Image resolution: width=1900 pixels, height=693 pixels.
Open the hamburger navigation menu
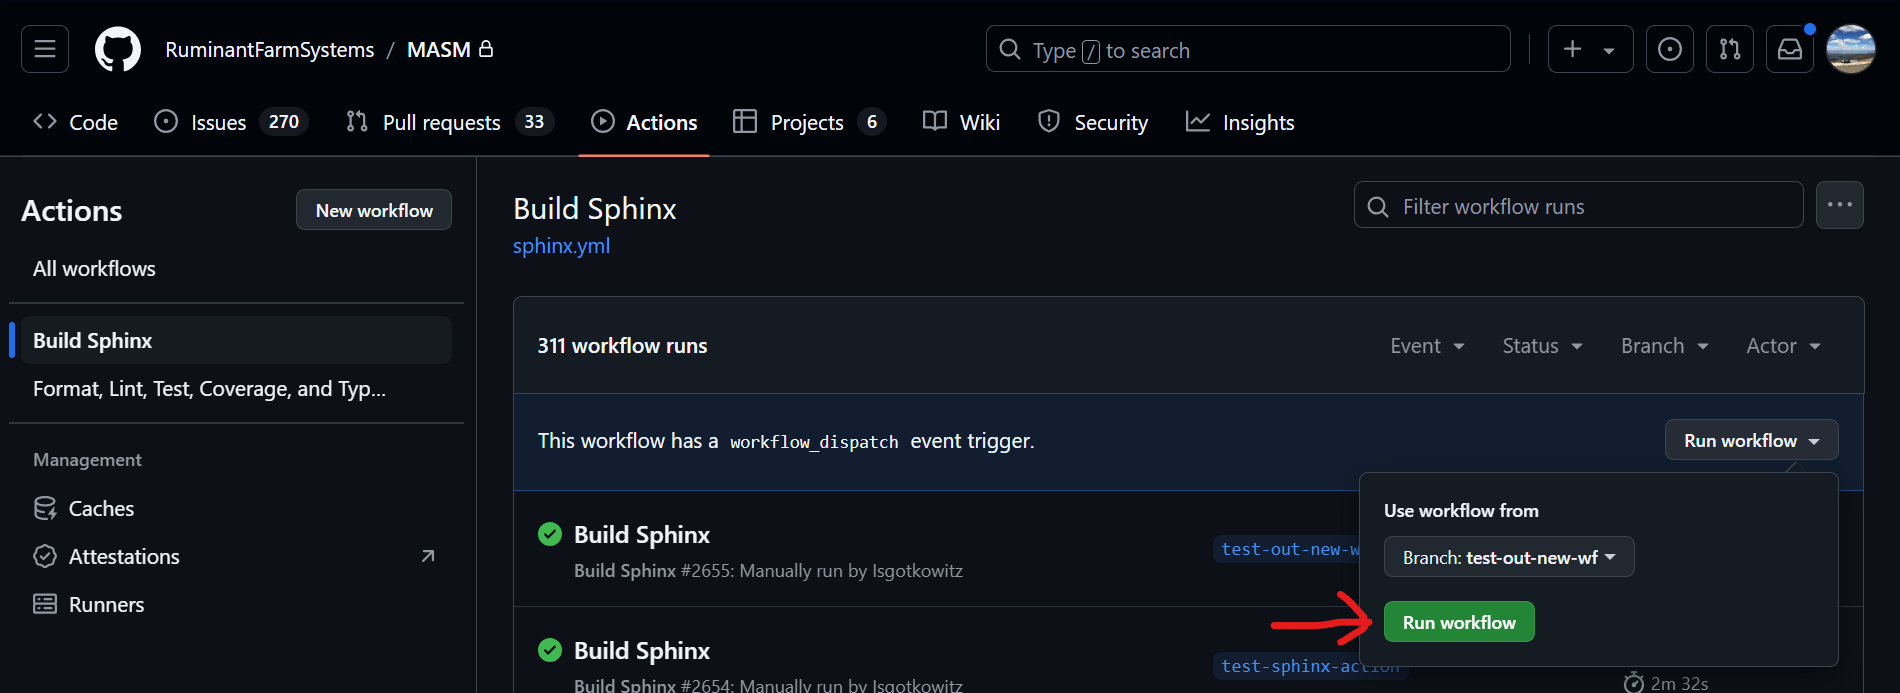point(45,49)
